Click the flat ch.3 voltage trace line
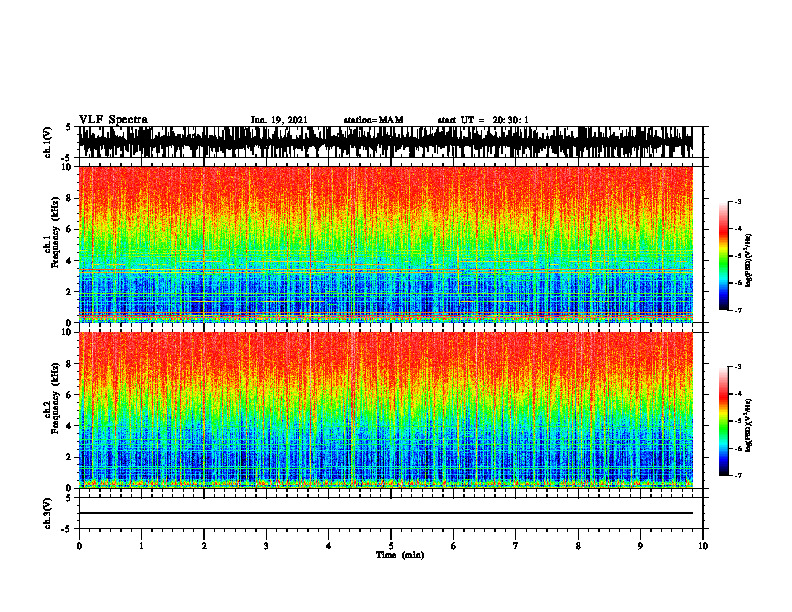The image size is (792, 612). click(x=385, y=513)
